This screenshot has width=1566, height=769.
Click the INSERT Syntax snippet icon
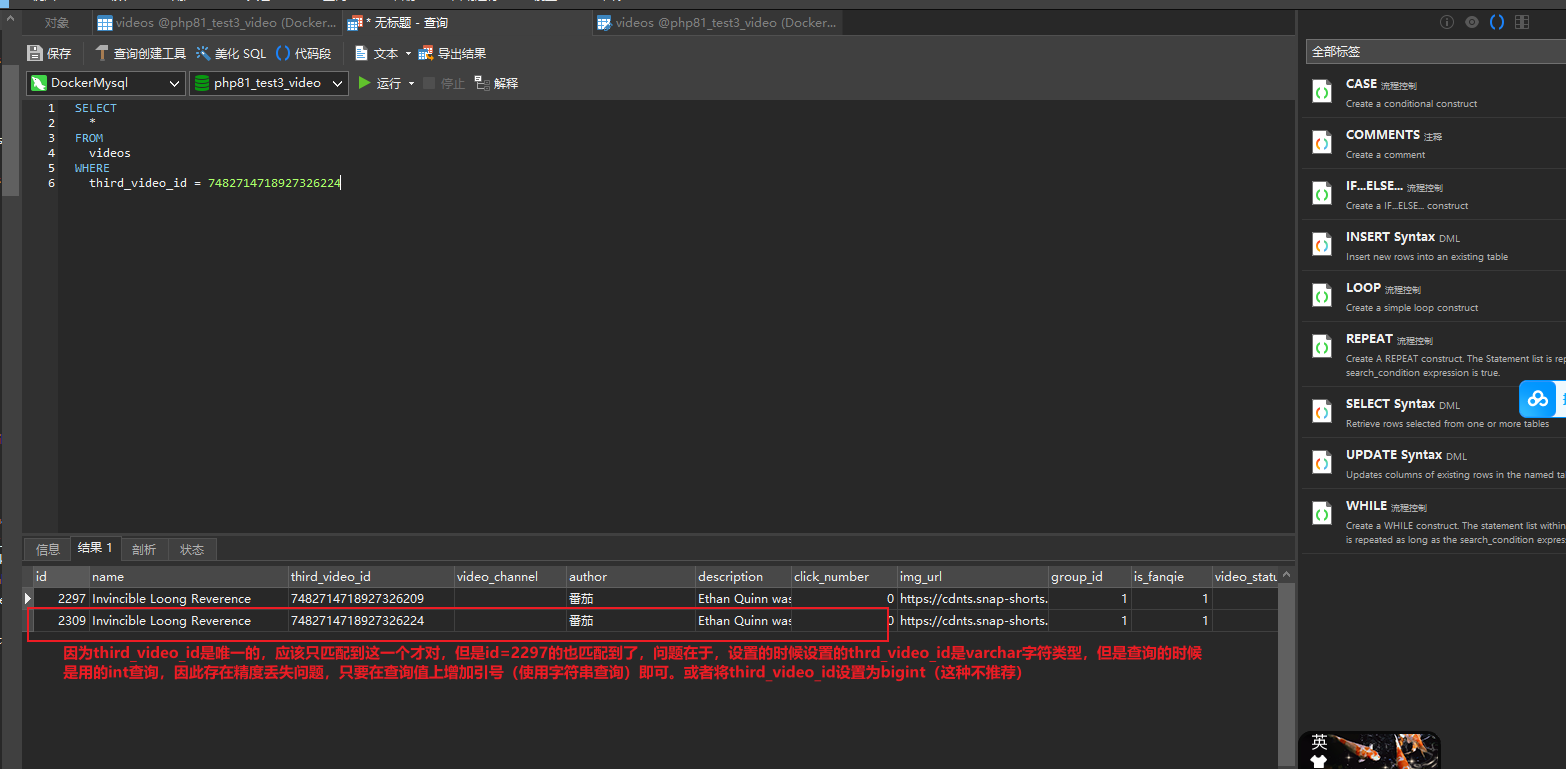(1322, 245)
